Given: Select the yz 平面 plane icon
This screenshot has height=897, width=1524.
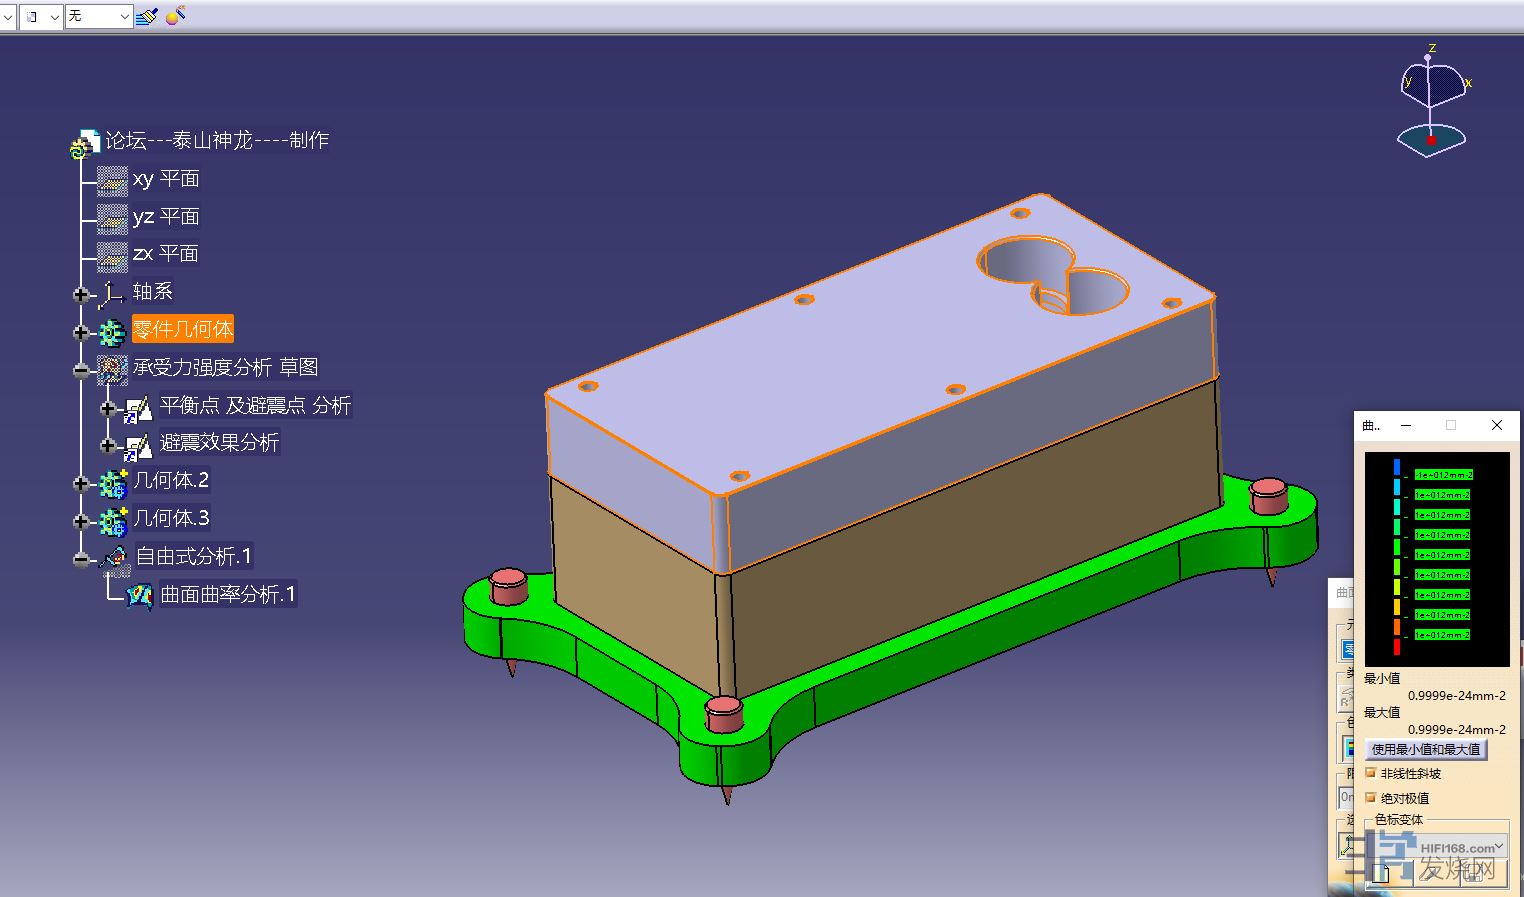Looking at the screenshot, I should [112, 217].
